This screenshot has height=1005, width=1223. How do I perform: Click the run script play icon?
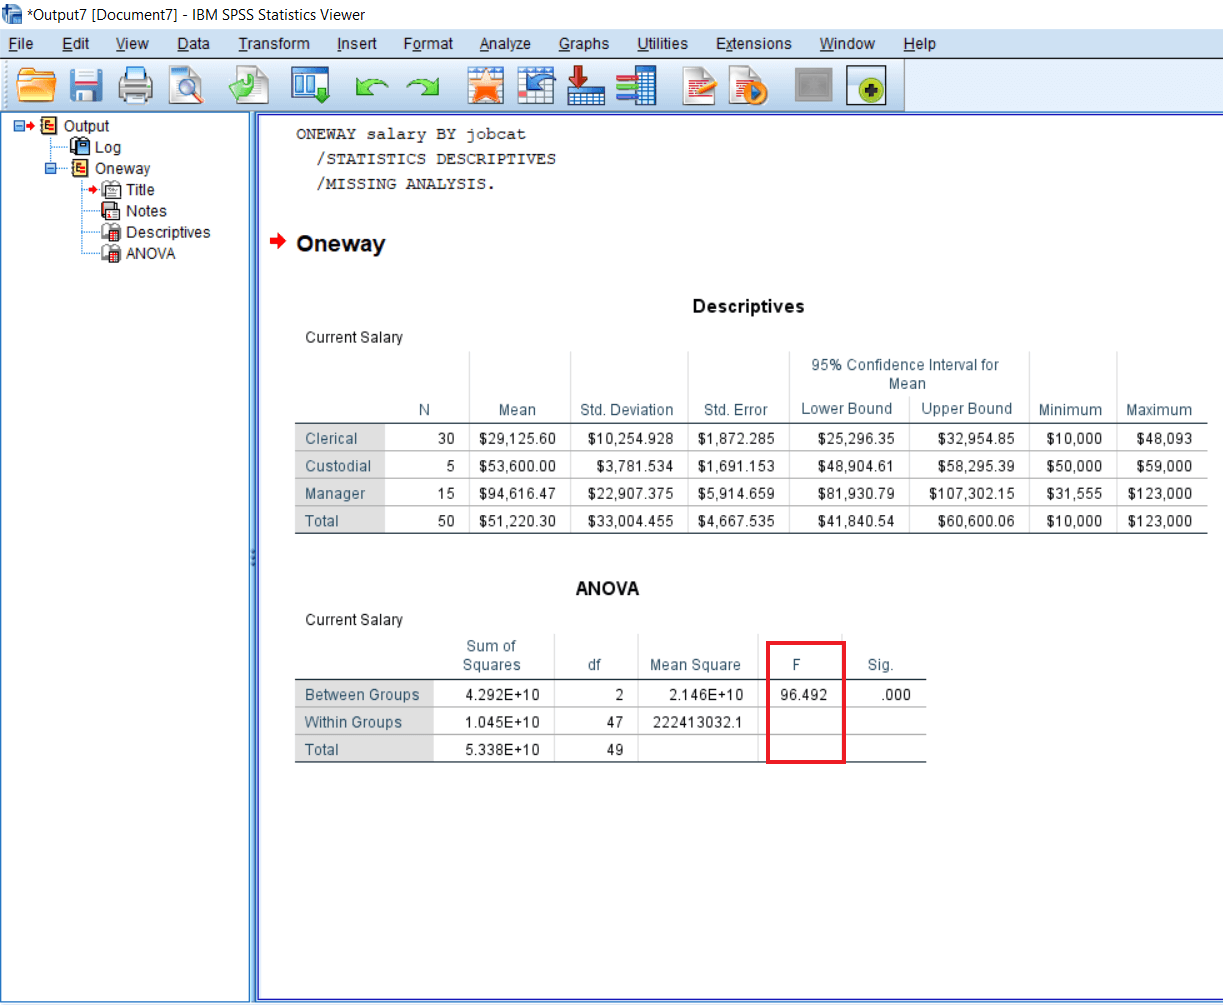[748, 86]
